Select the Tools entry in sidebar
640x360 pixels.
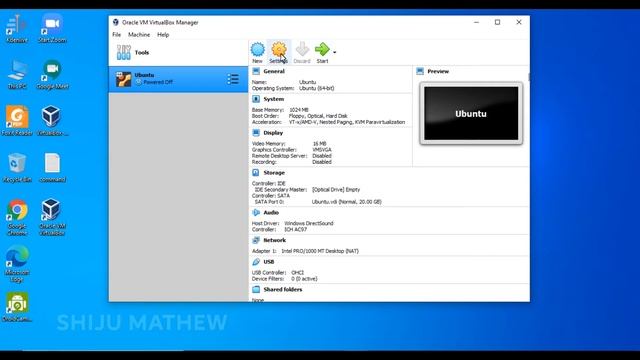coord(178,53)
